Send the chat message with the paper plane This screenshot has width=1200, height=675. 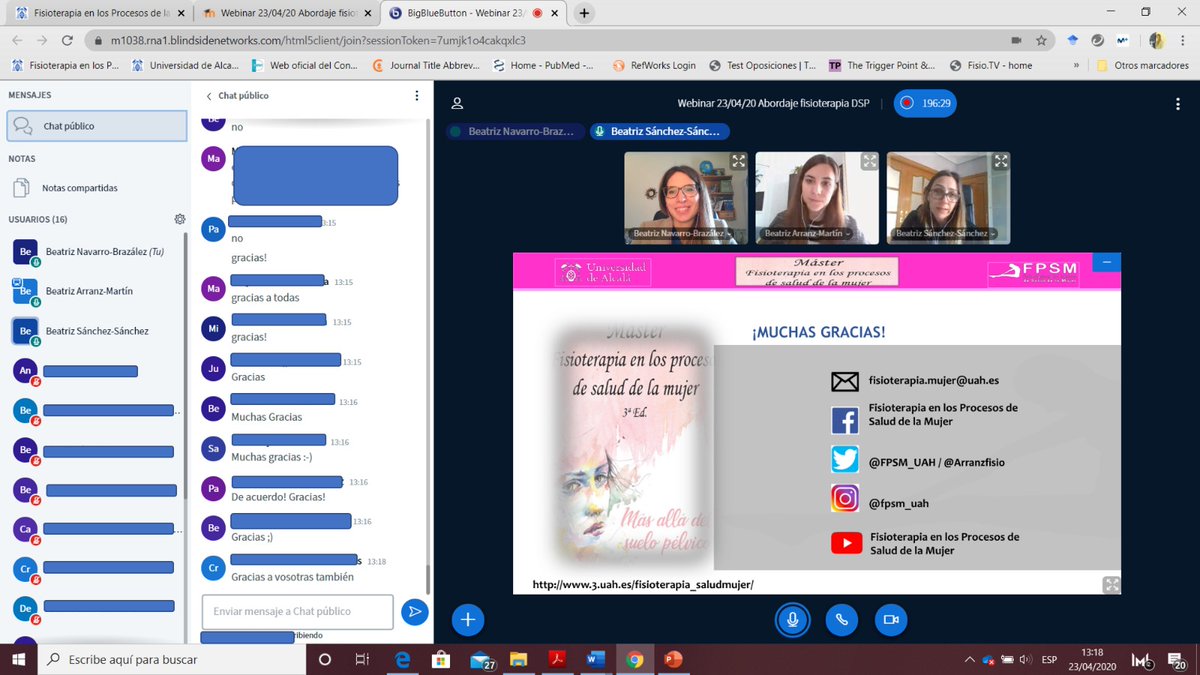(x=415, y=611)
